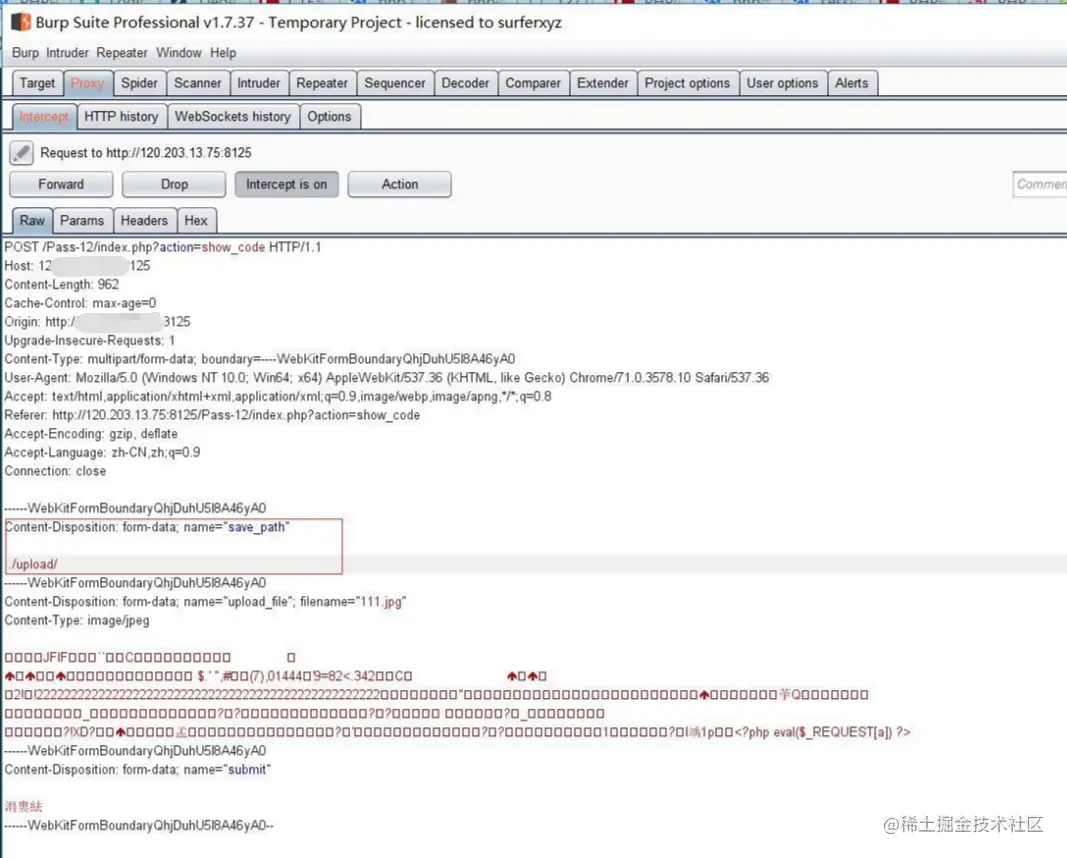Click the POST /Pass-12/index.php request line
The image size is (1067, 858).
coord(163,247)
